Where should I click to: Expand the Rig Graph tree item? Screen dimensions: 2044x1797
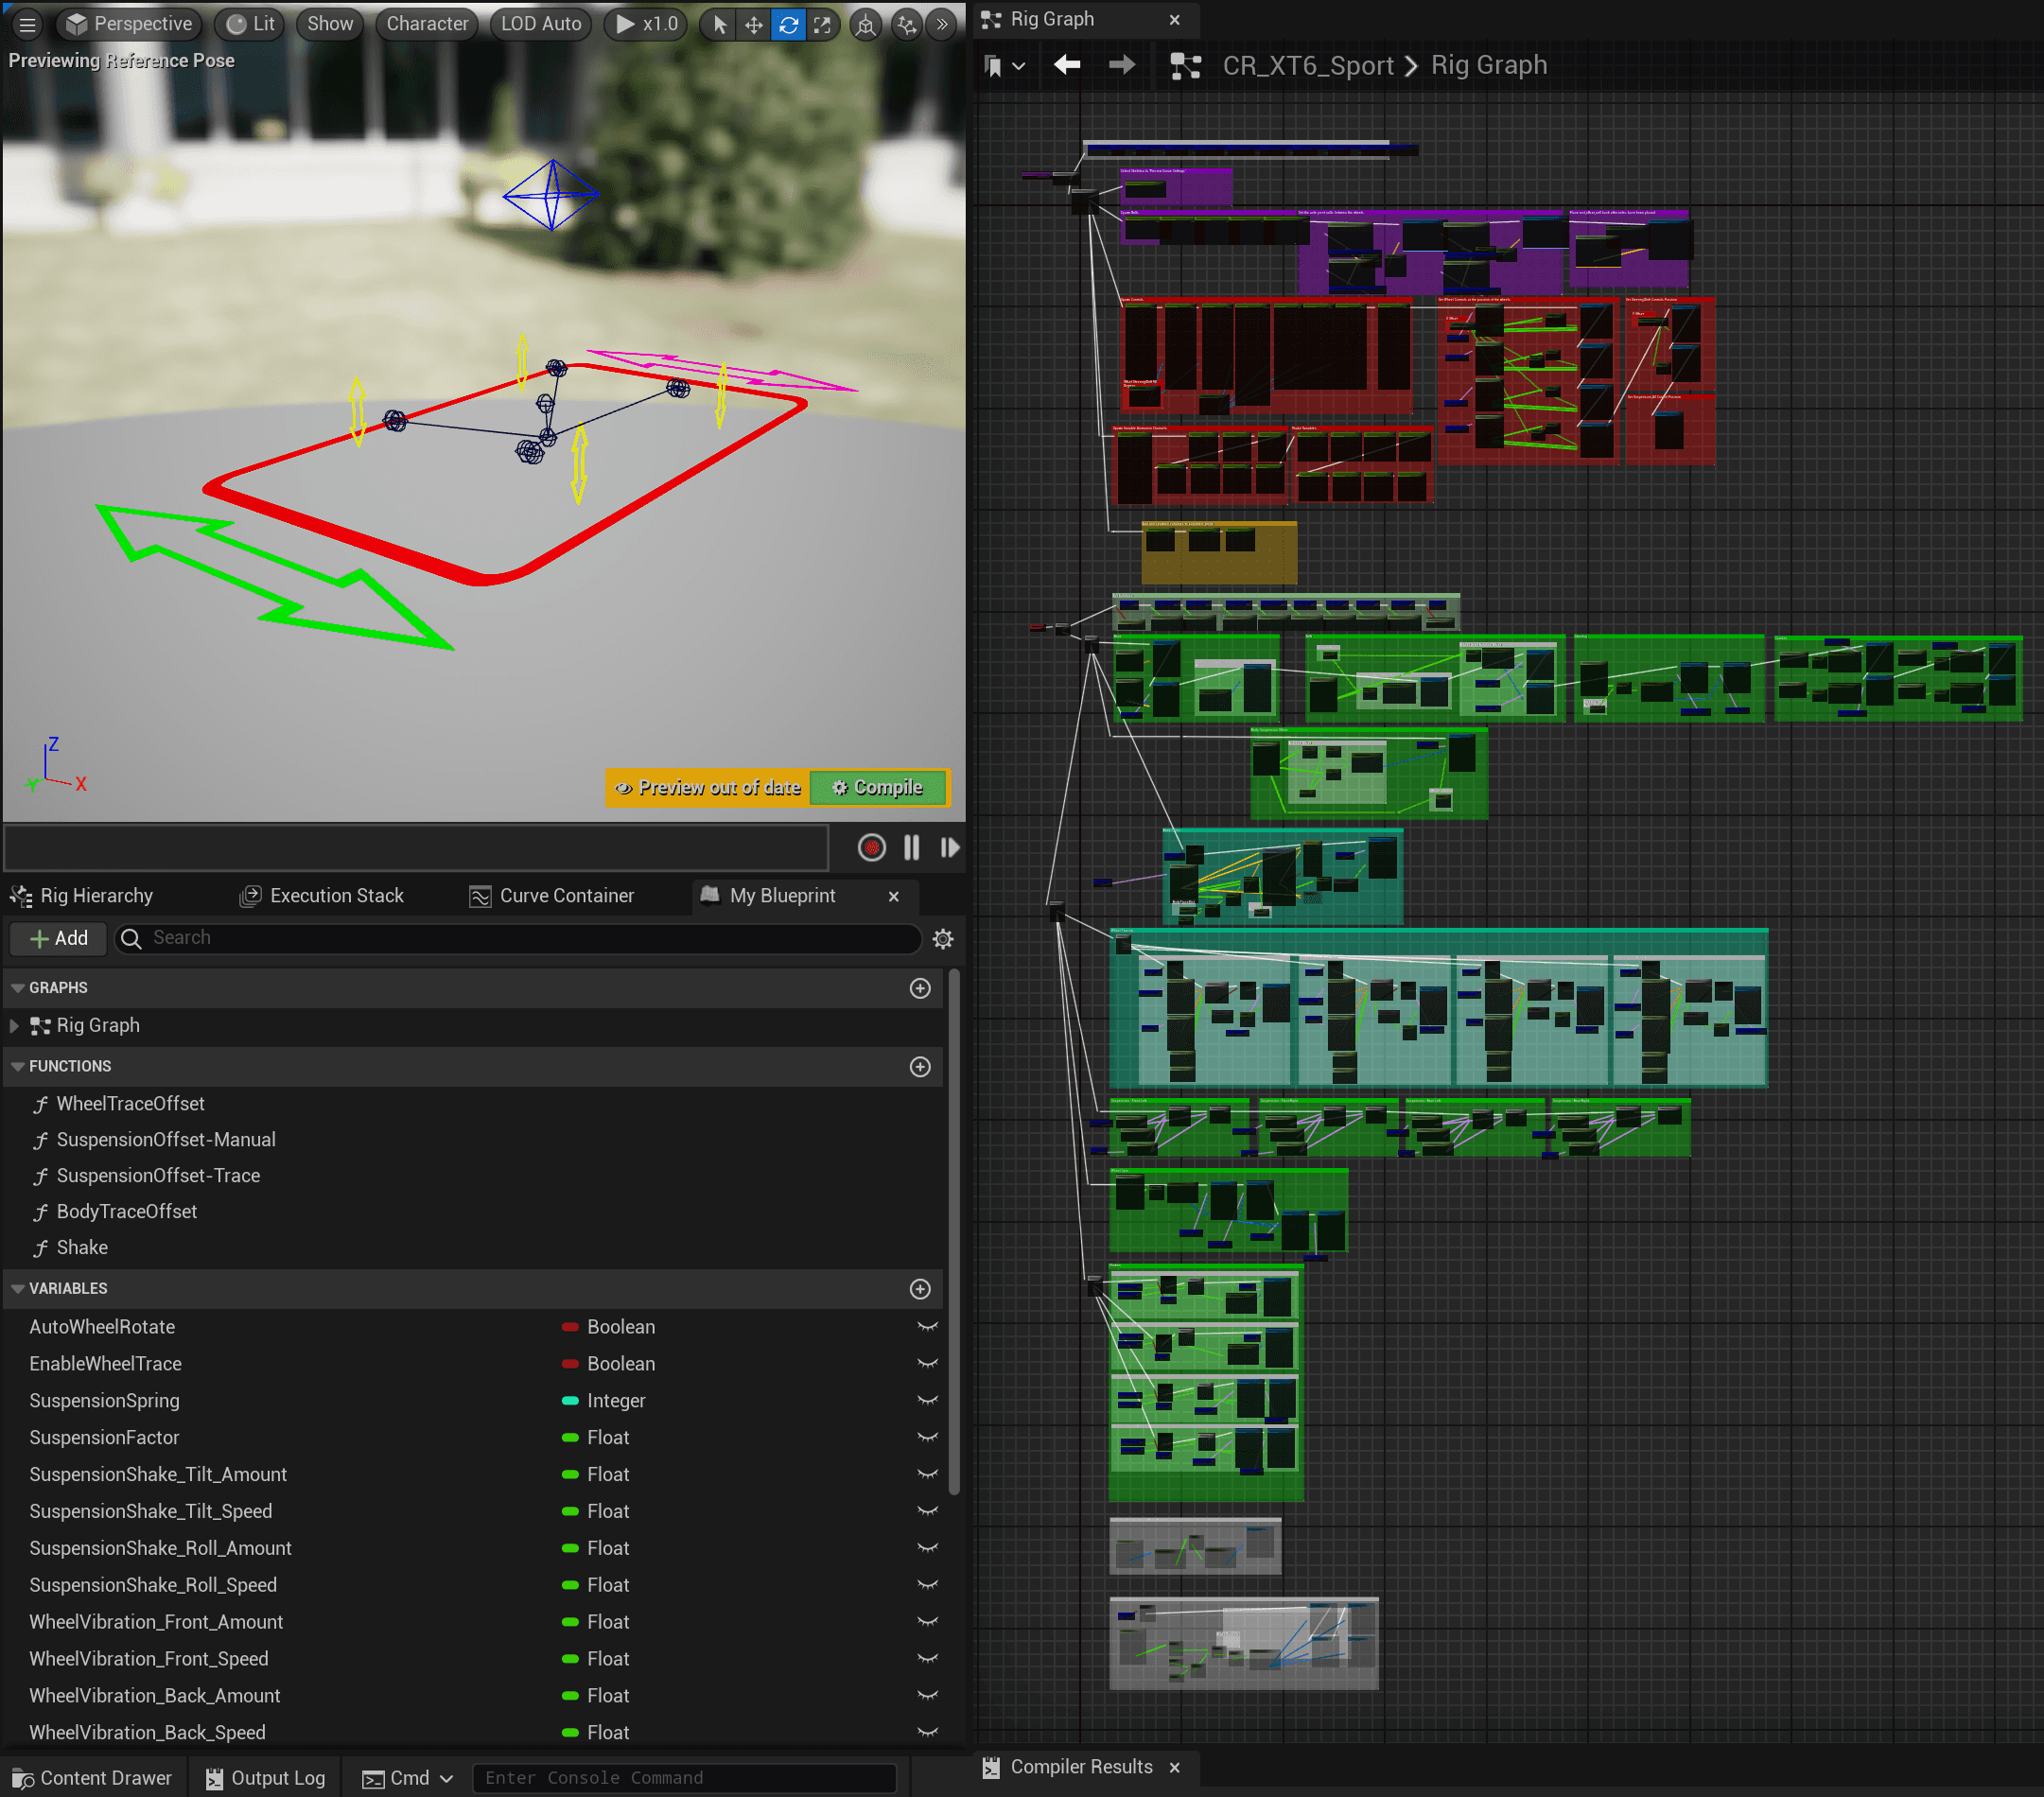(15, 1025)
